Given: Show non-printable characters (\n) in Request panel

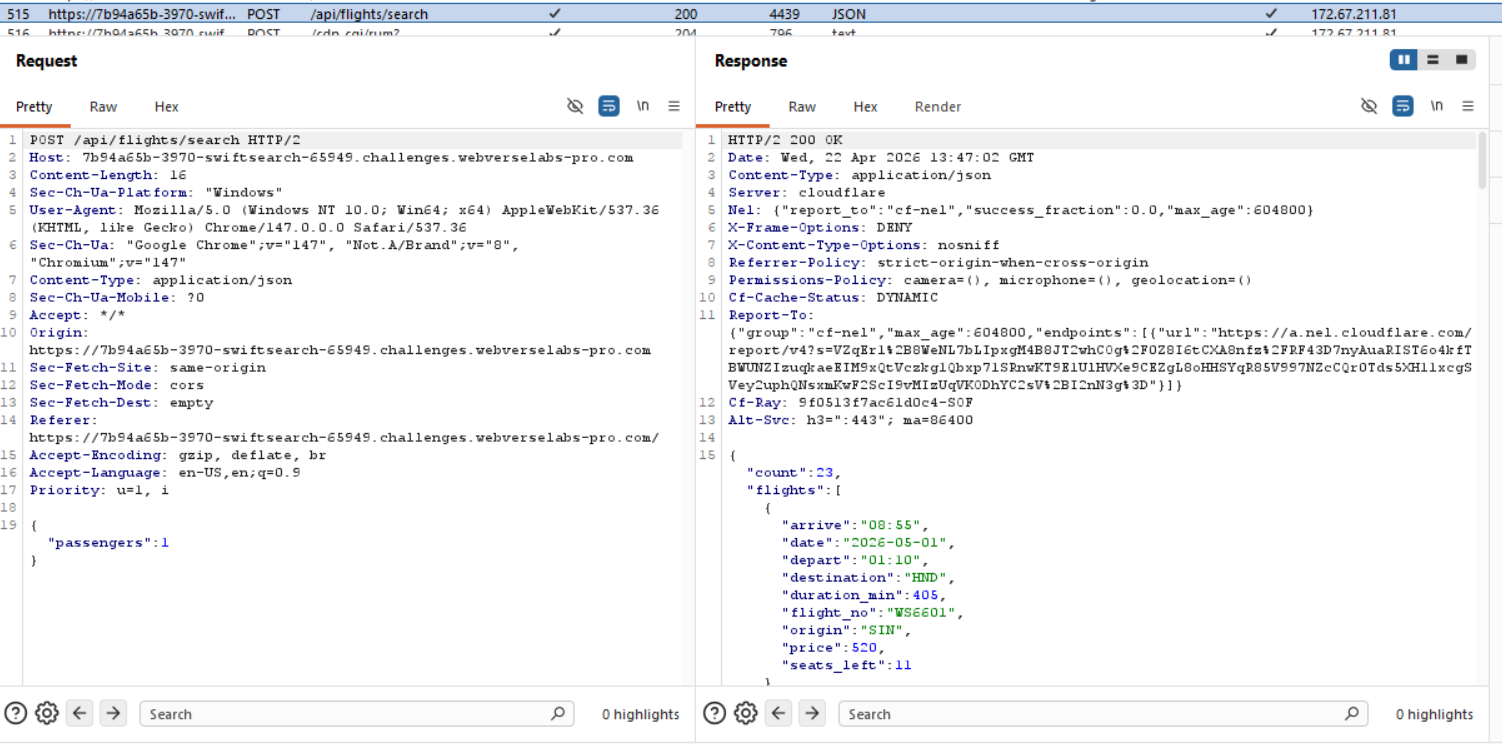Looking at the screenshot, I should pos(643,106).
